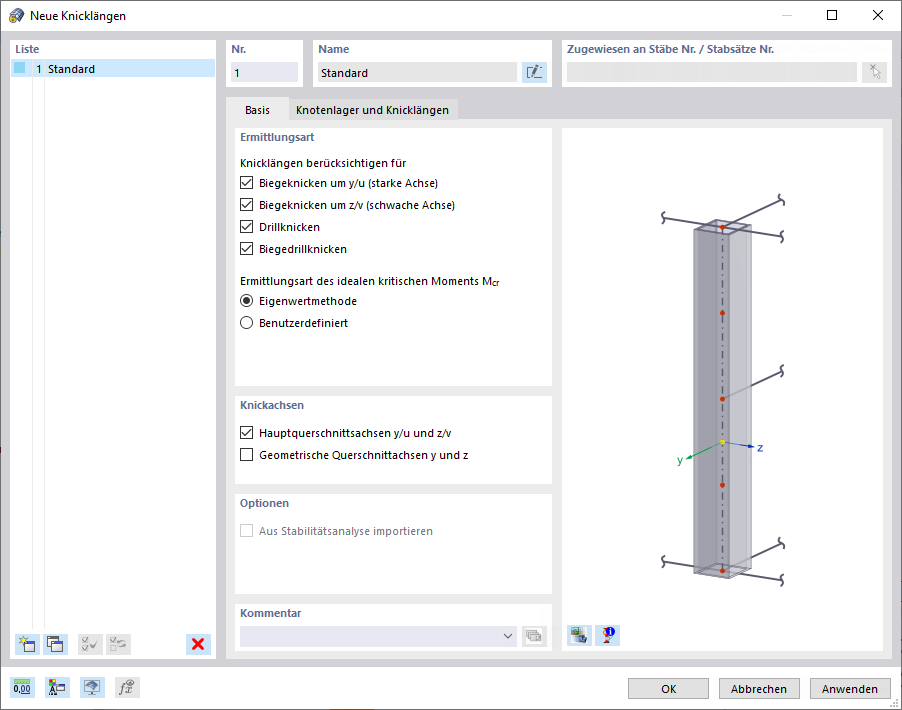This screenshot has height=710, width=902.
Task: Click the edit name icon next to Standard
Action: (x=534, y=72)
